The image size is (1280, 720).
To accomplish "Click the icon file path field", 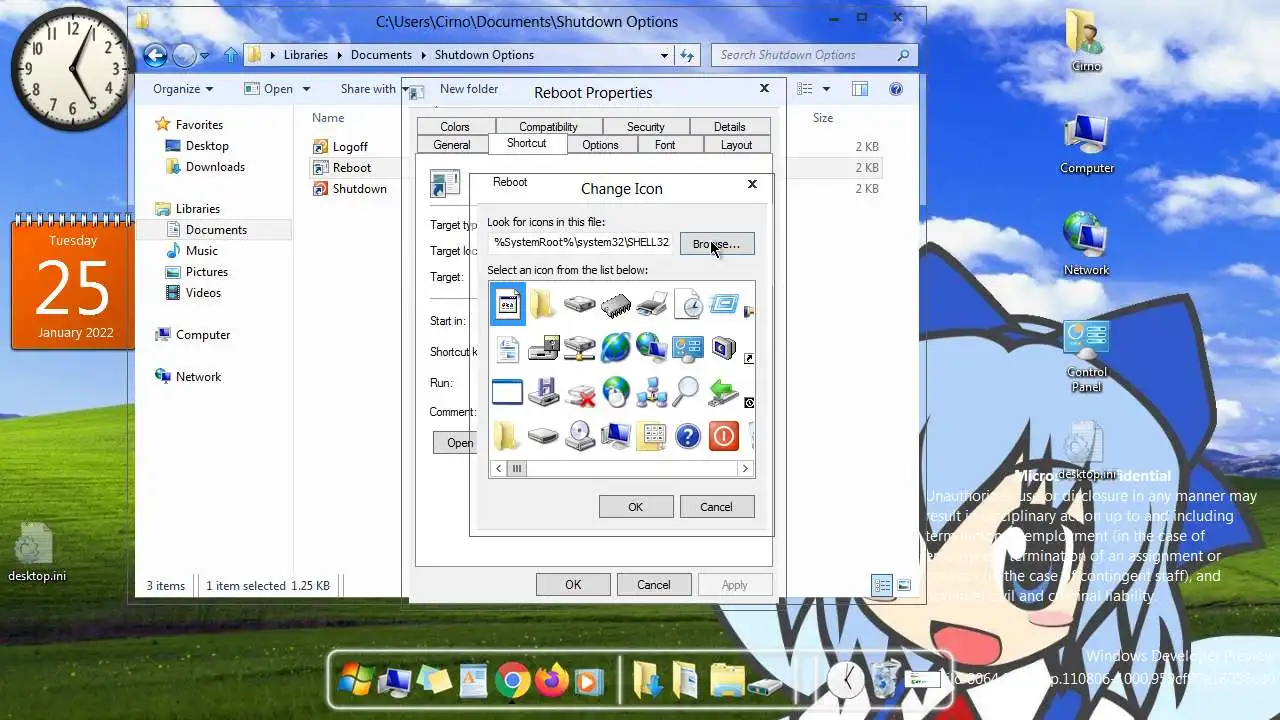I will point(581,243).
